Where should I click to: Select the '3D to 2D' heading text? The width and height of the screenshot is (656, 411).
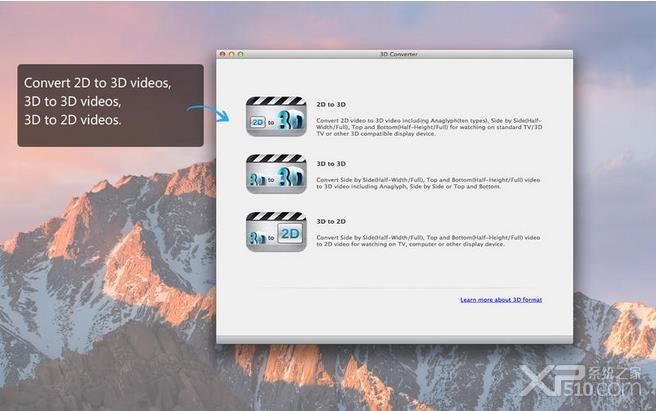(331, 221)
